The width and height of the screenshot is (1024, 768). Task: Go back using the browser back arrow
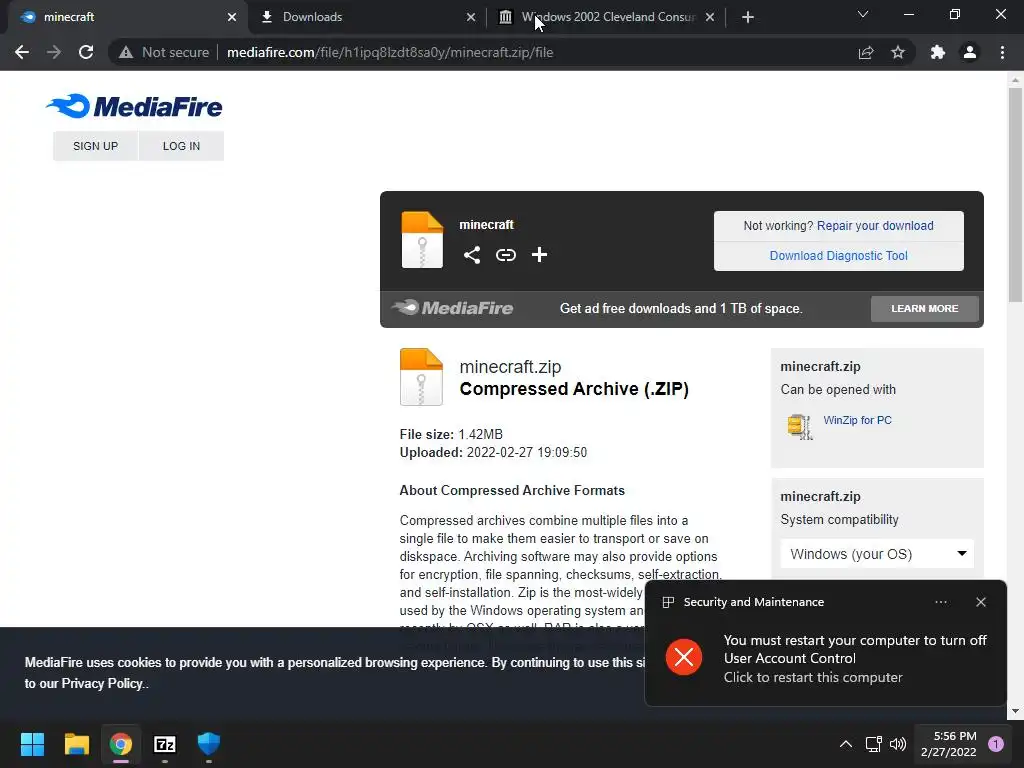22,52
